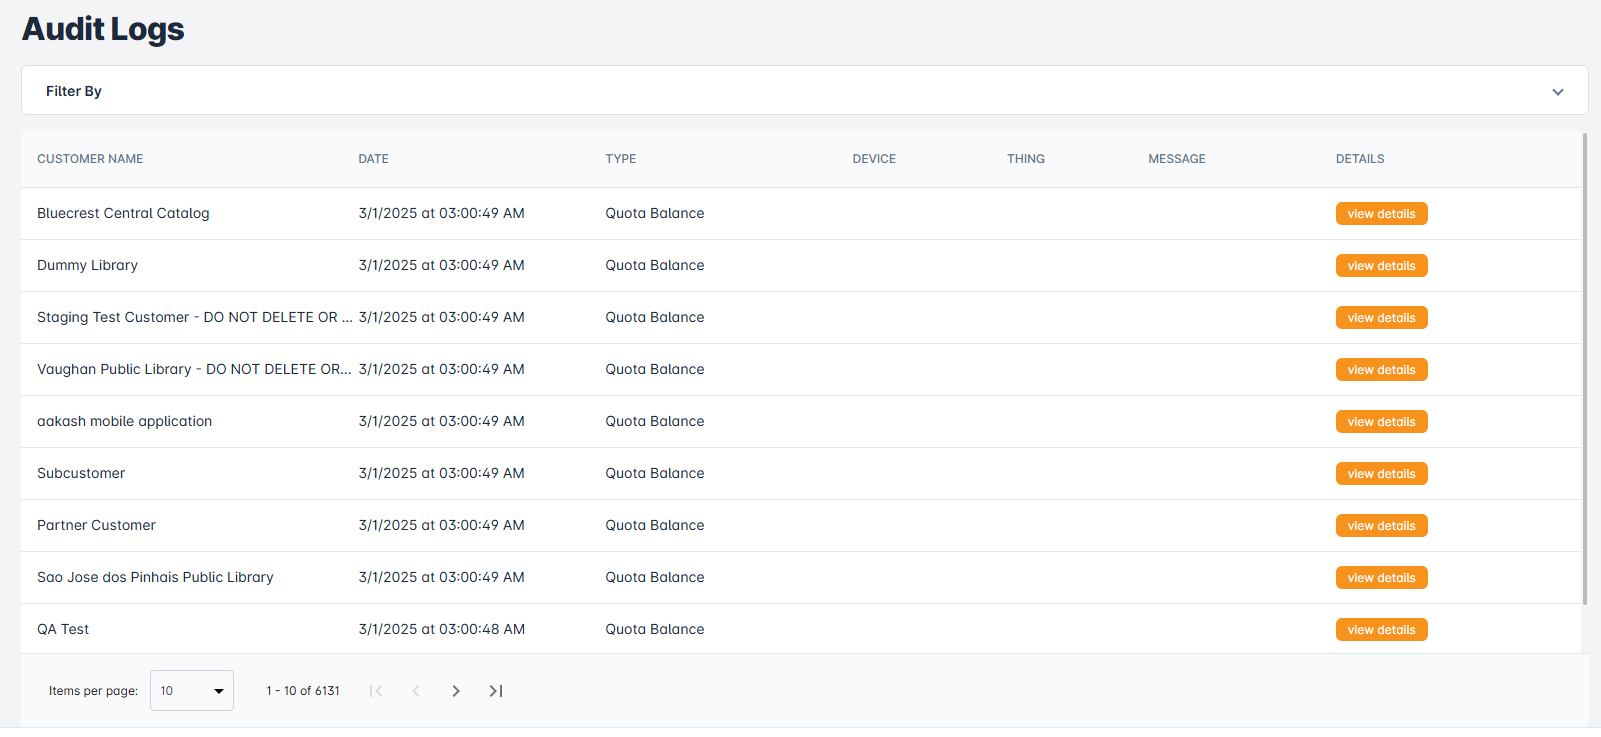Open details for QA Test log
This screenshot has height=737, width=1601.
pos(1381,630)
